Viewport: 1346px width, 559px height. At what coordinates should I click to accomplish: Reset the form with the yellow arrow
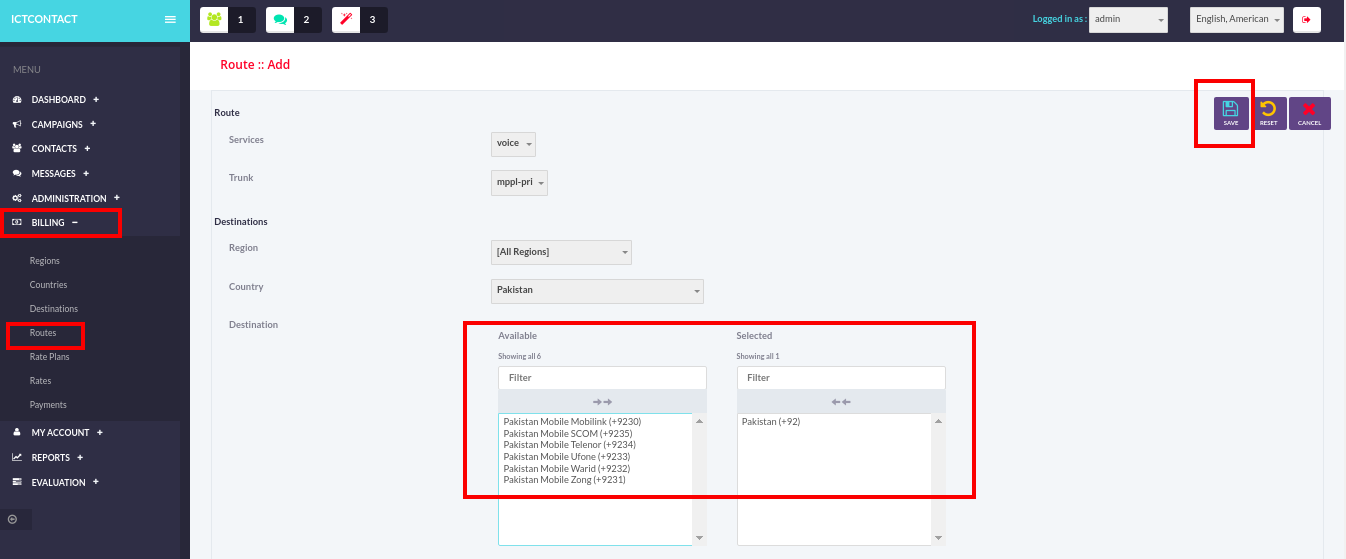[x=1268, y=113]
